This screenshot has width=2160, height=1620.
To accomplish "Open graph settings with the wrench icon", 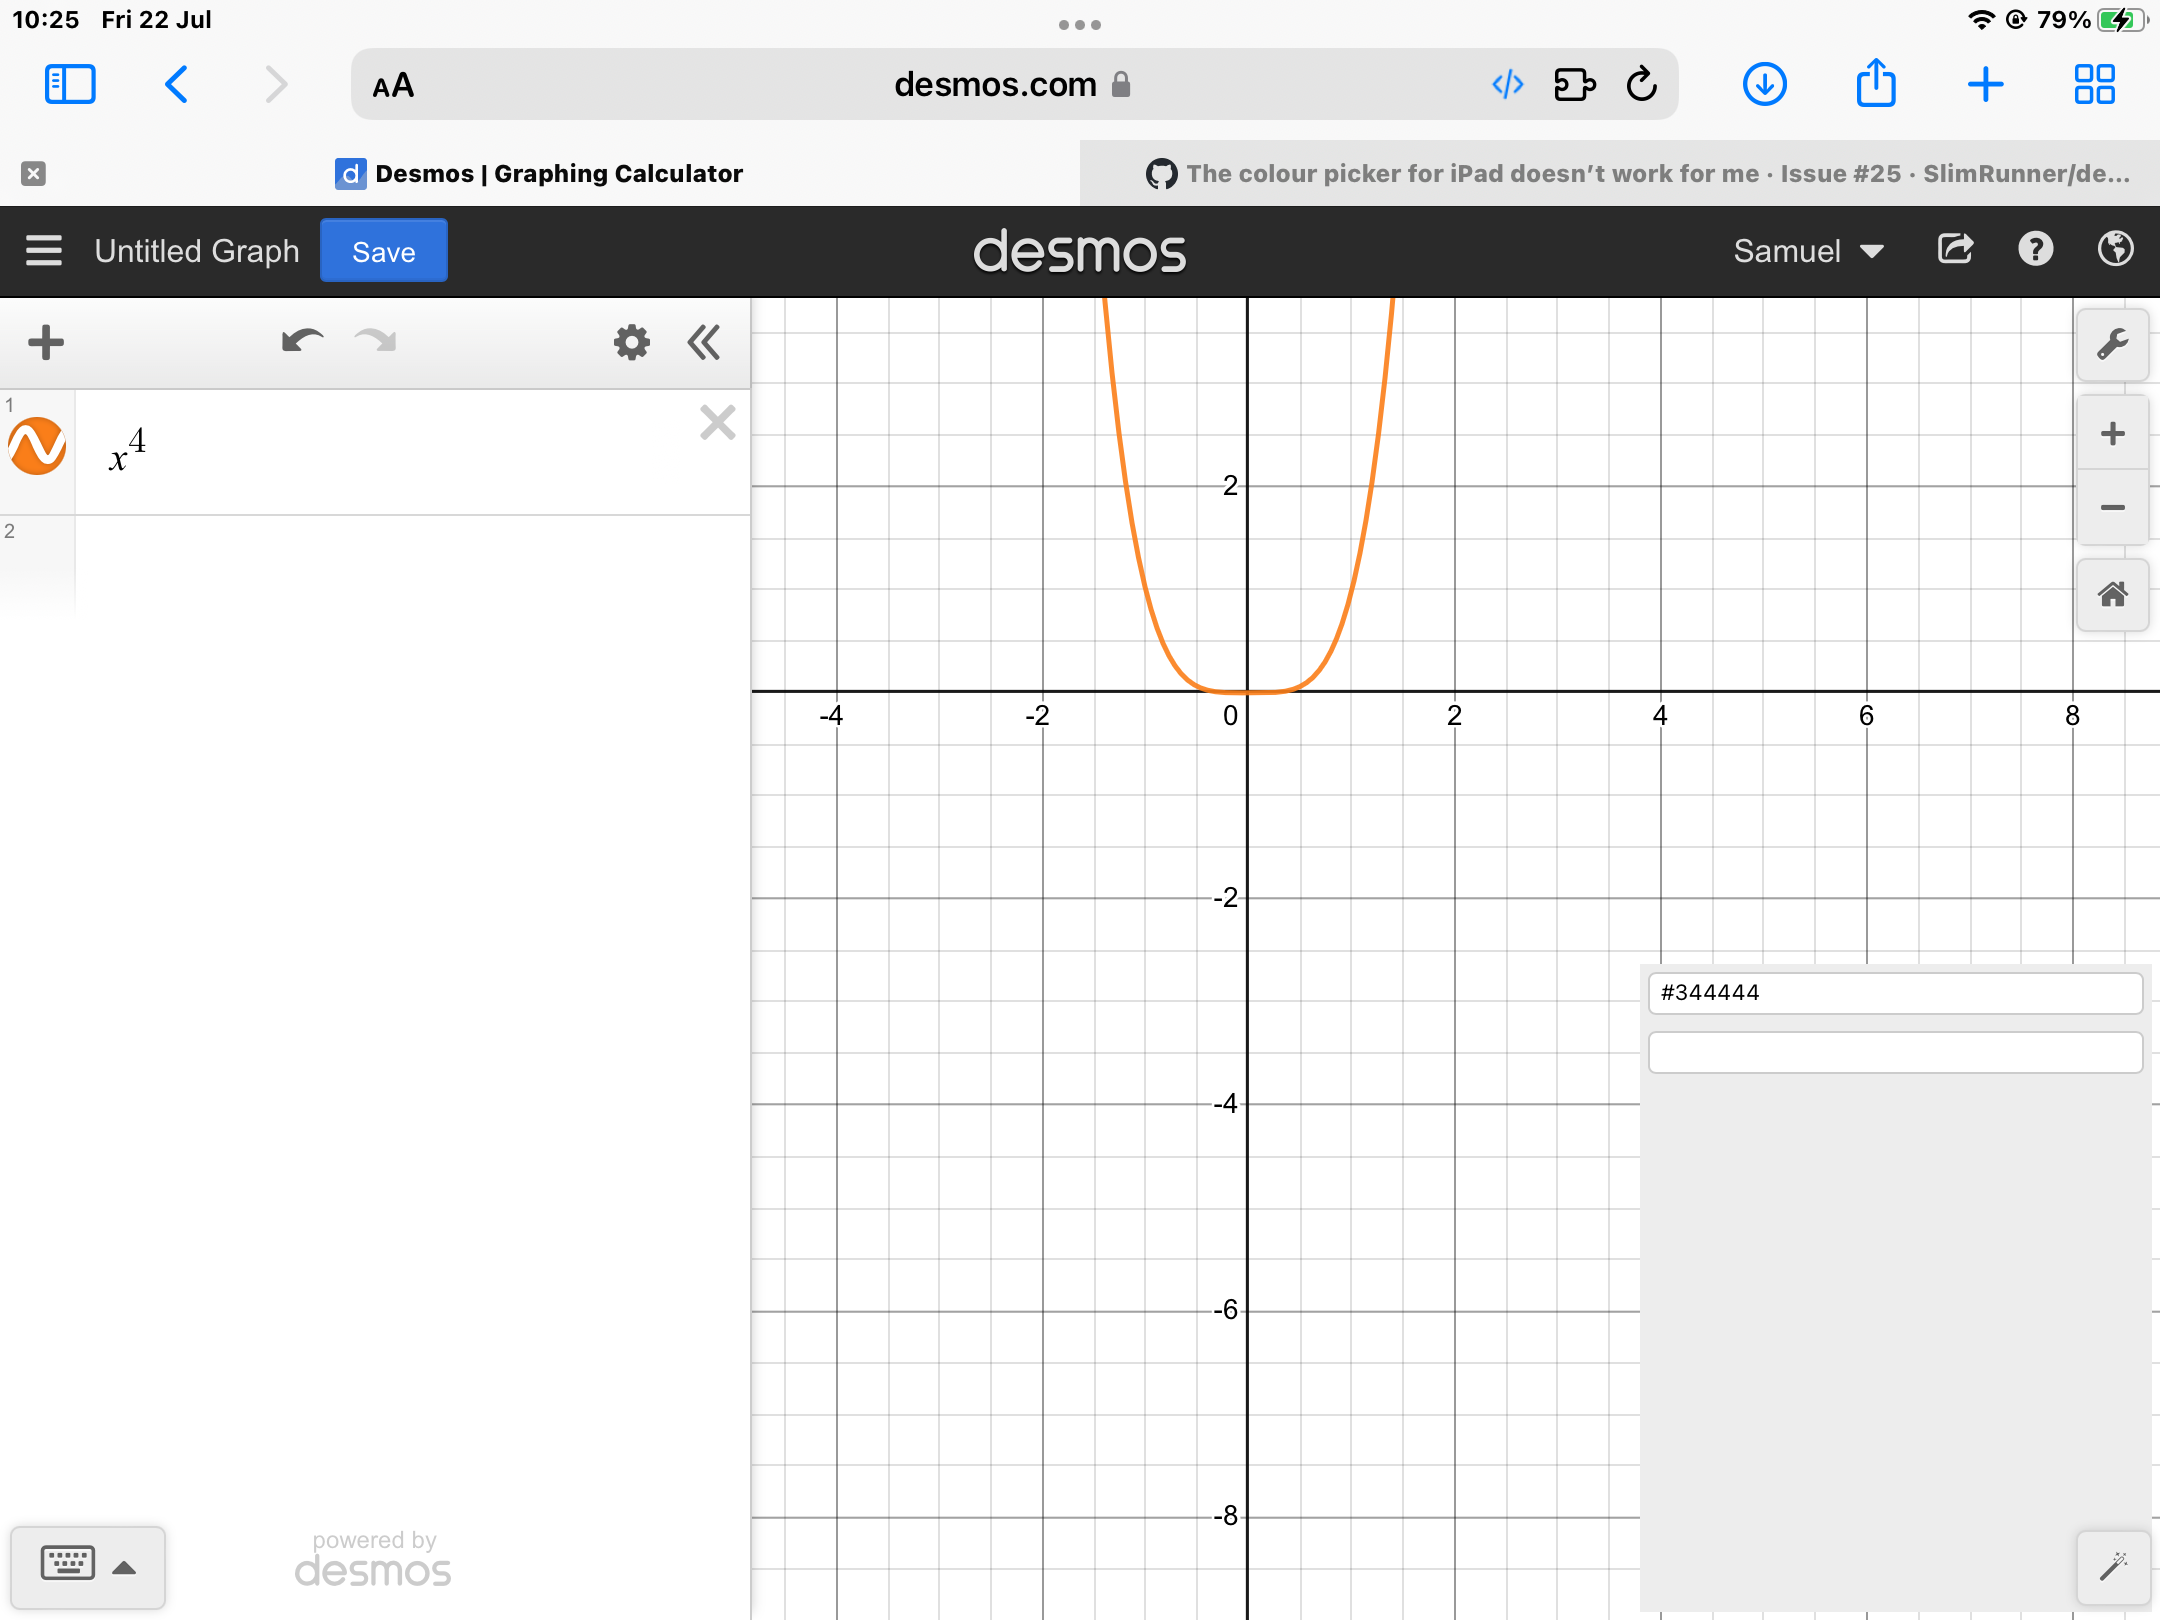I will click(x=2113, y=344).
